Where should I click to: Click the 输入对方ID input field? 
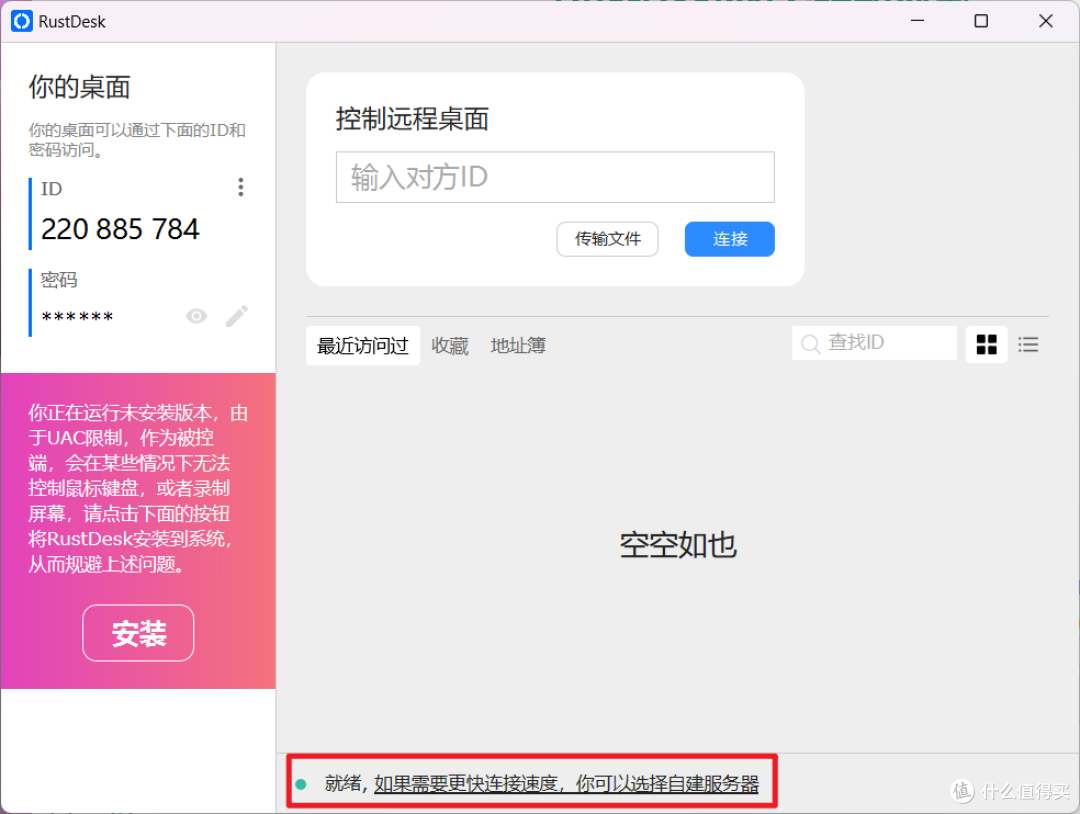(x=555, y=177)
